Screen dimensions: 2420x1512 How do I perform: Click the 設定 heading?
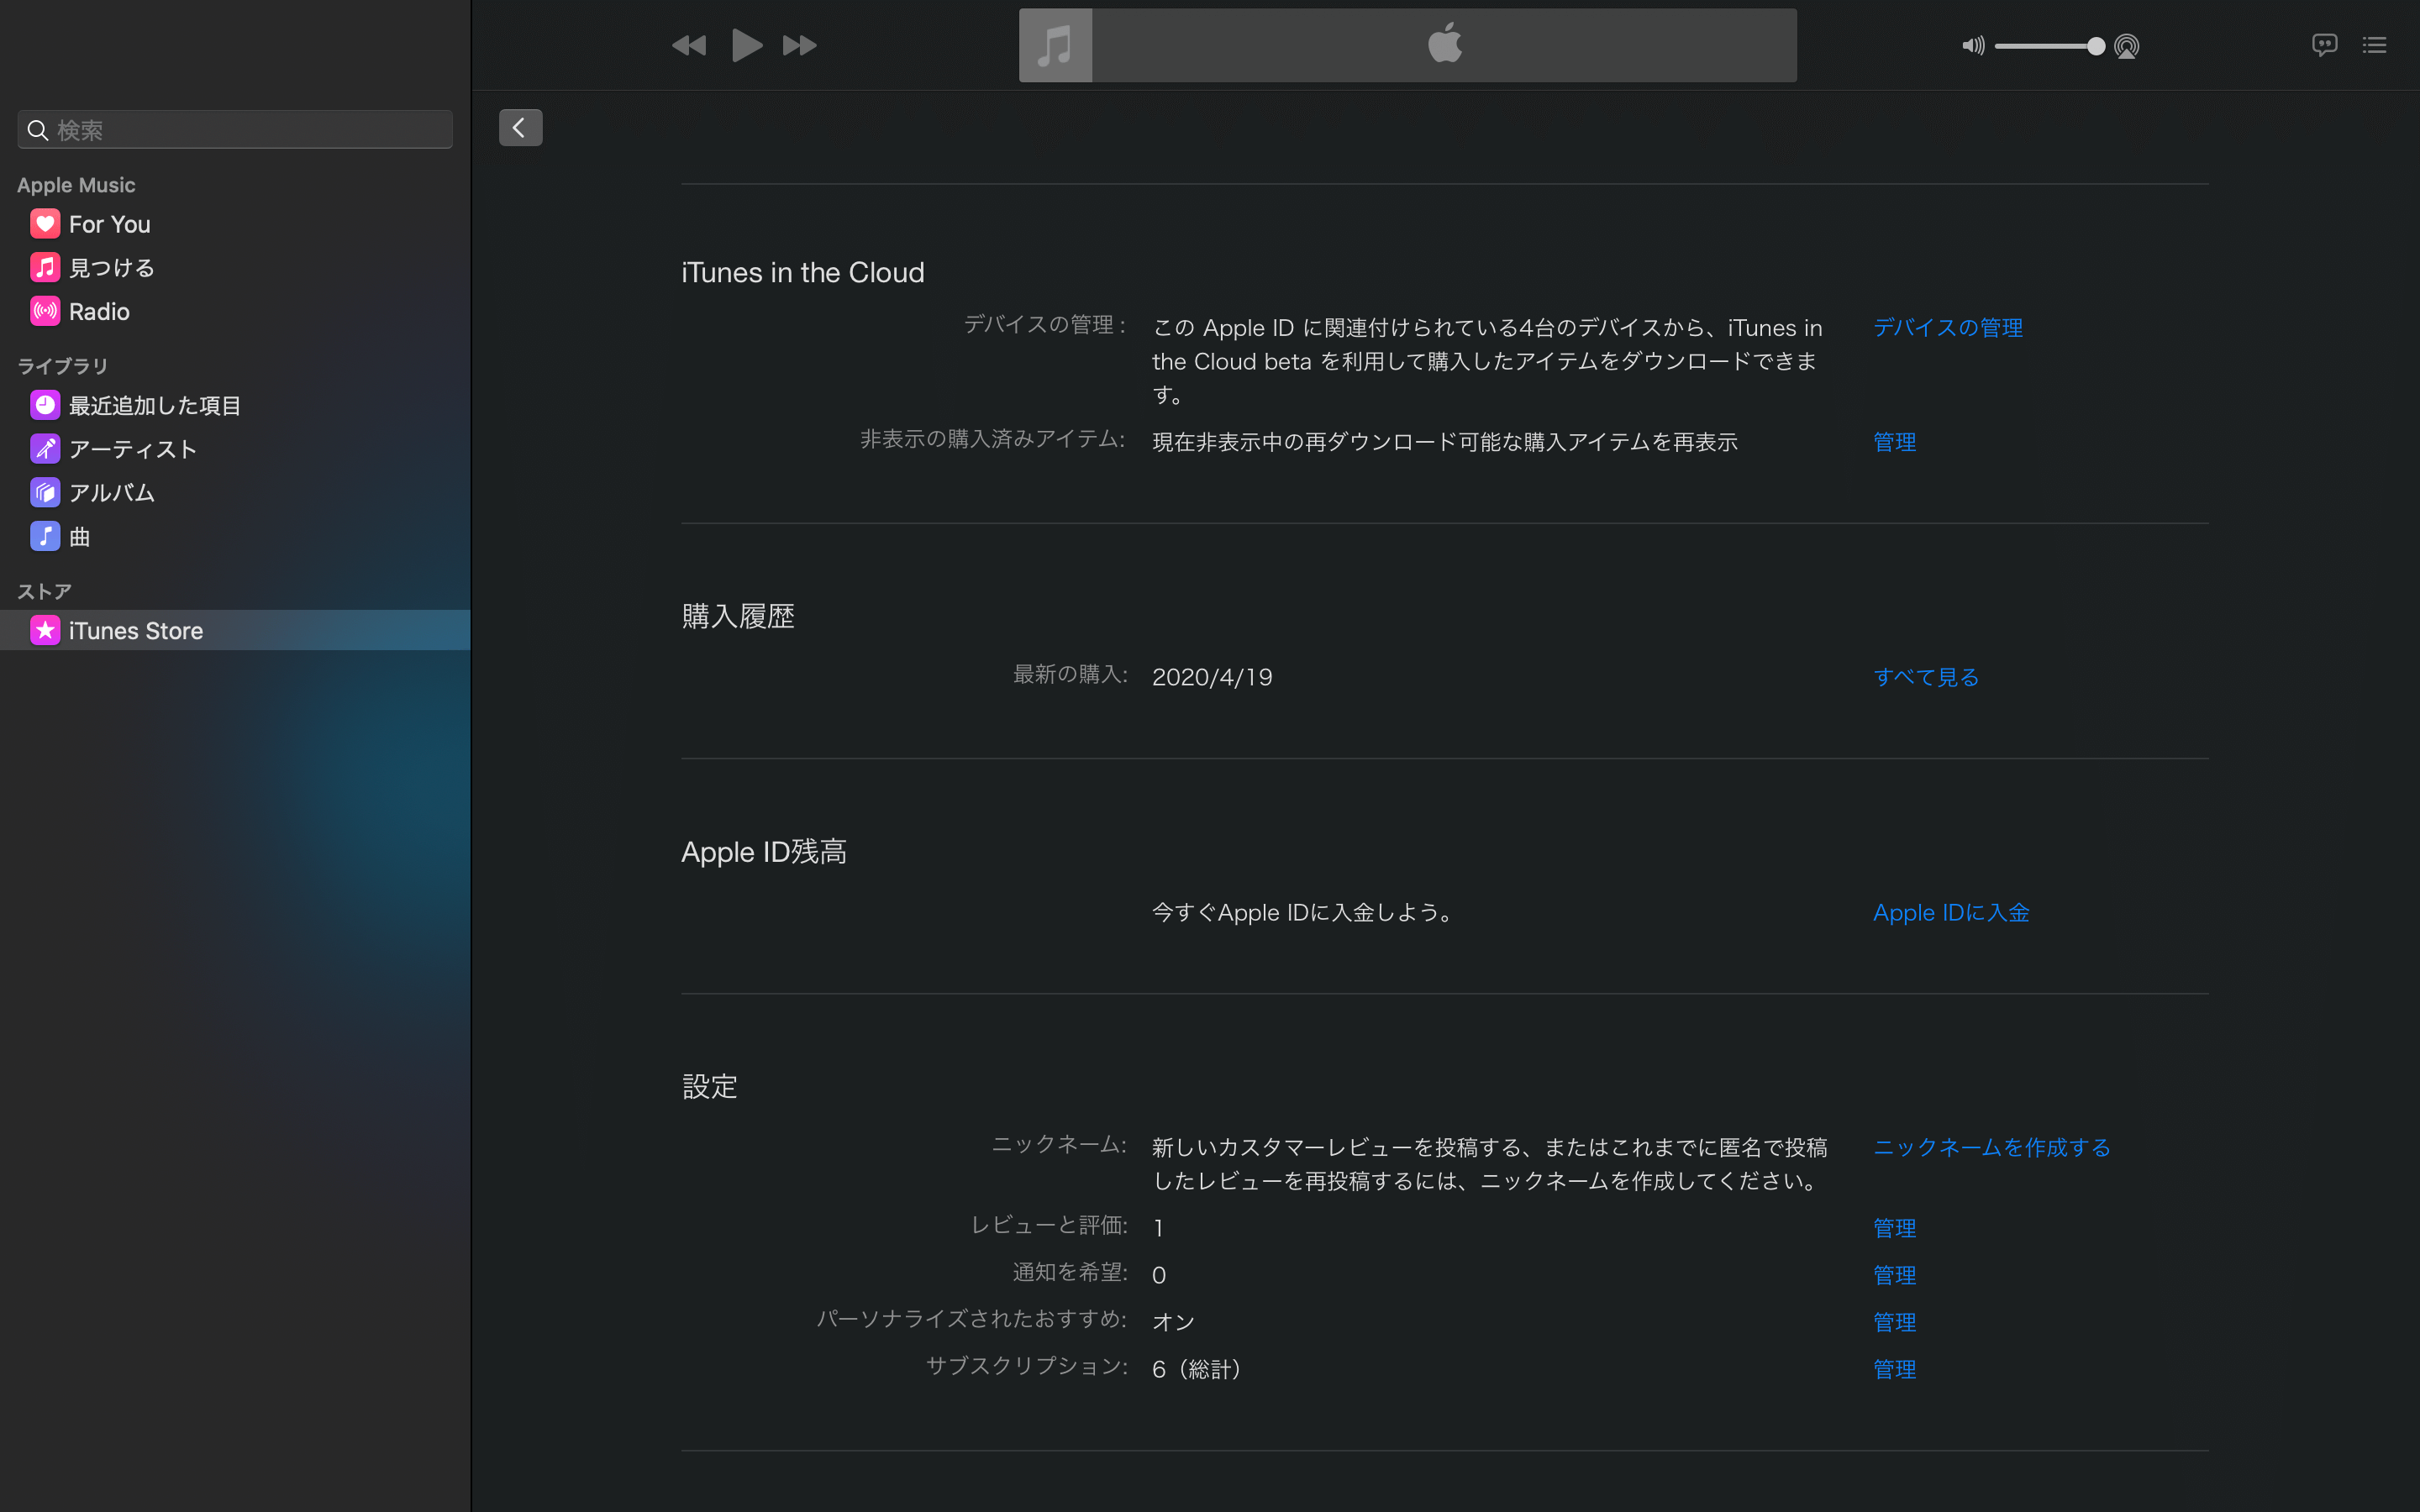[x=710, y=1086]
